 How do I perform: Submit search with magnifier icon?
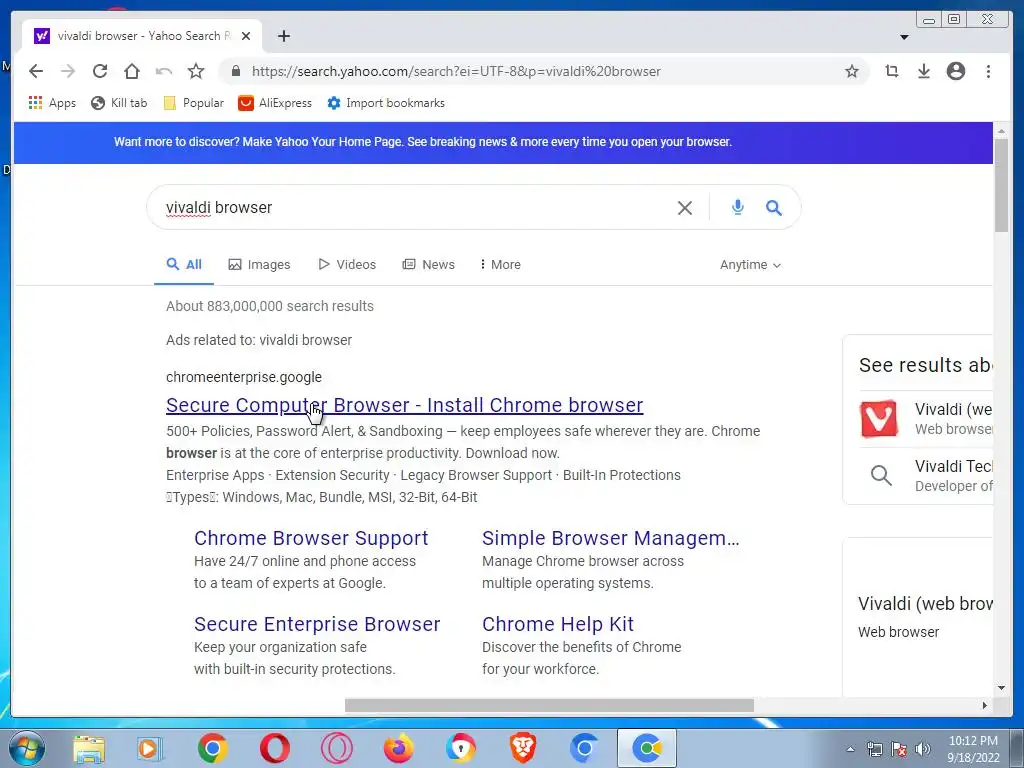774,208
